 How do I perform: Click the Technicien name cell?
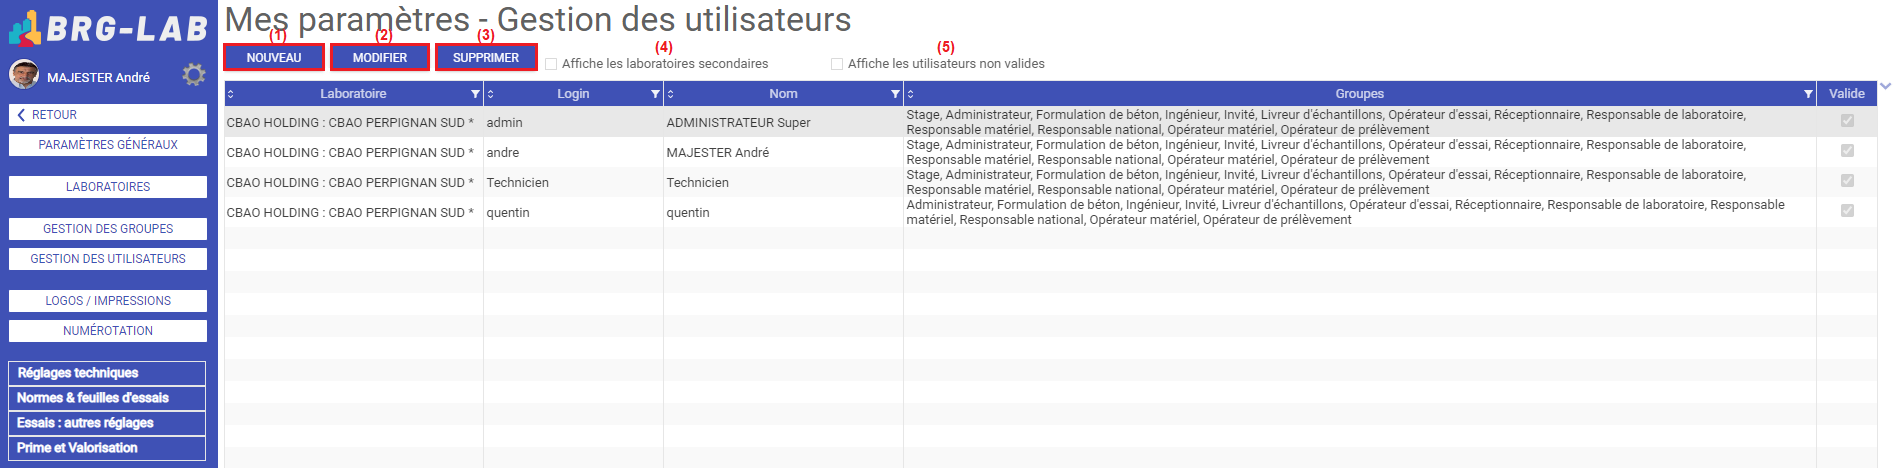783,182
